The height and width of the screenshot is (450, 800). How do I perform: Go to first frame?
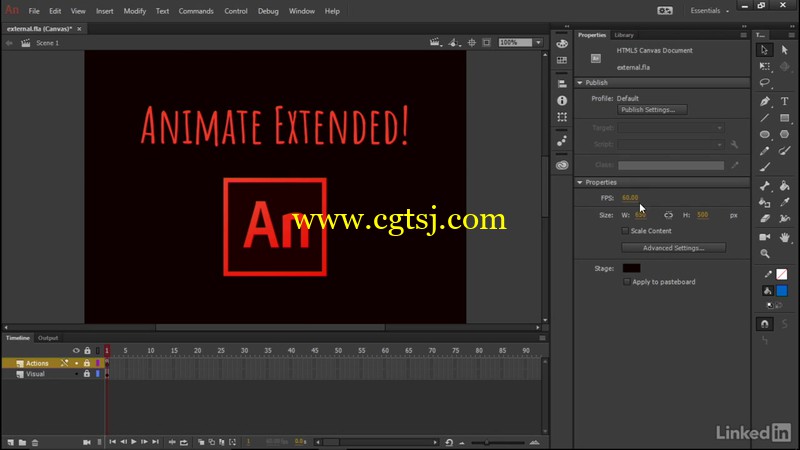coord(112,442)
